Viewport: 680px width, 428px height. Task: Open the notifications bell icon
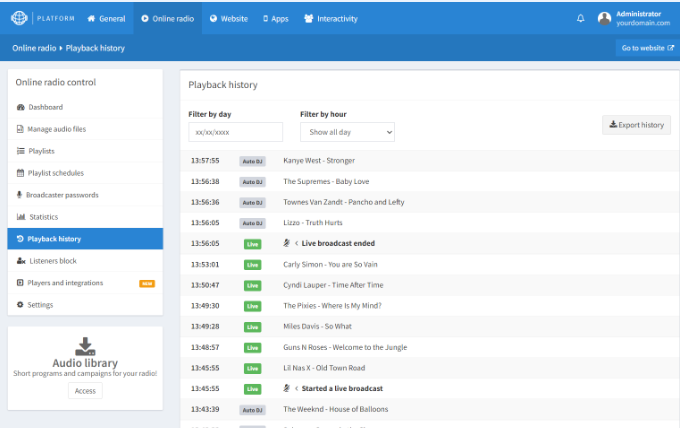[580, 18]
